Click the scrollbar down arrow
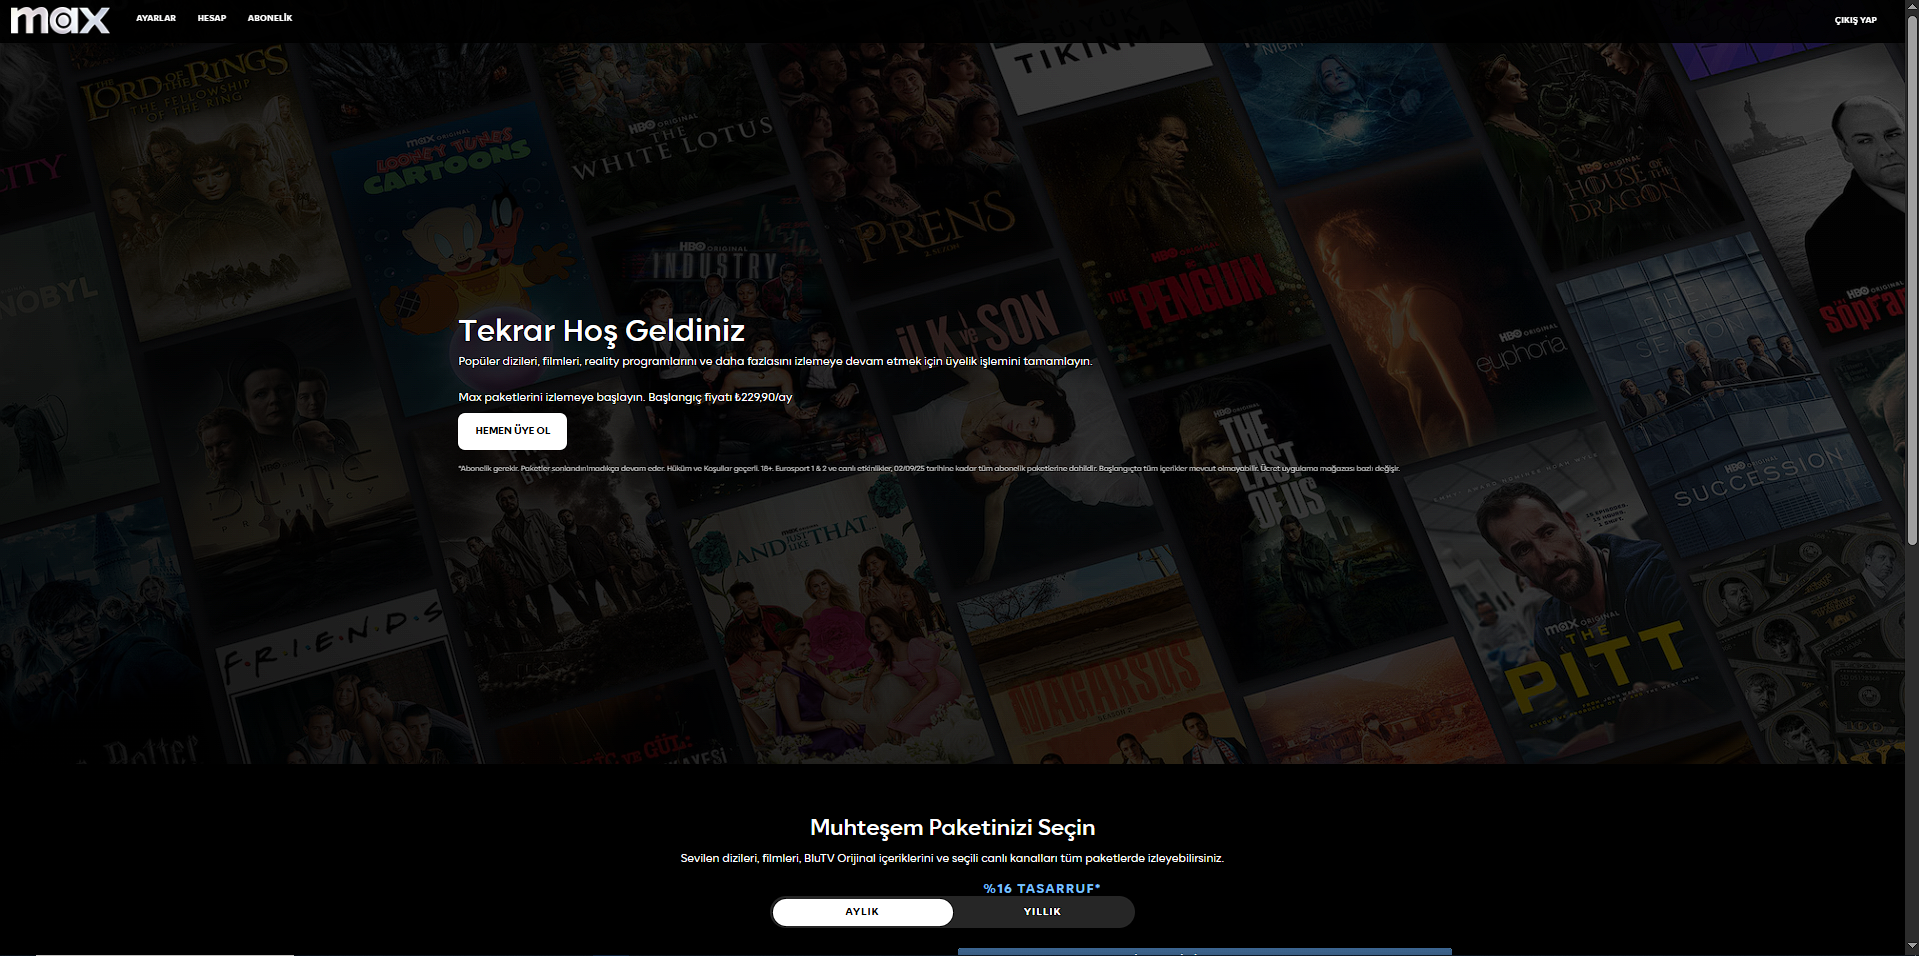 pyautogui.click(x=1912, y=948)
